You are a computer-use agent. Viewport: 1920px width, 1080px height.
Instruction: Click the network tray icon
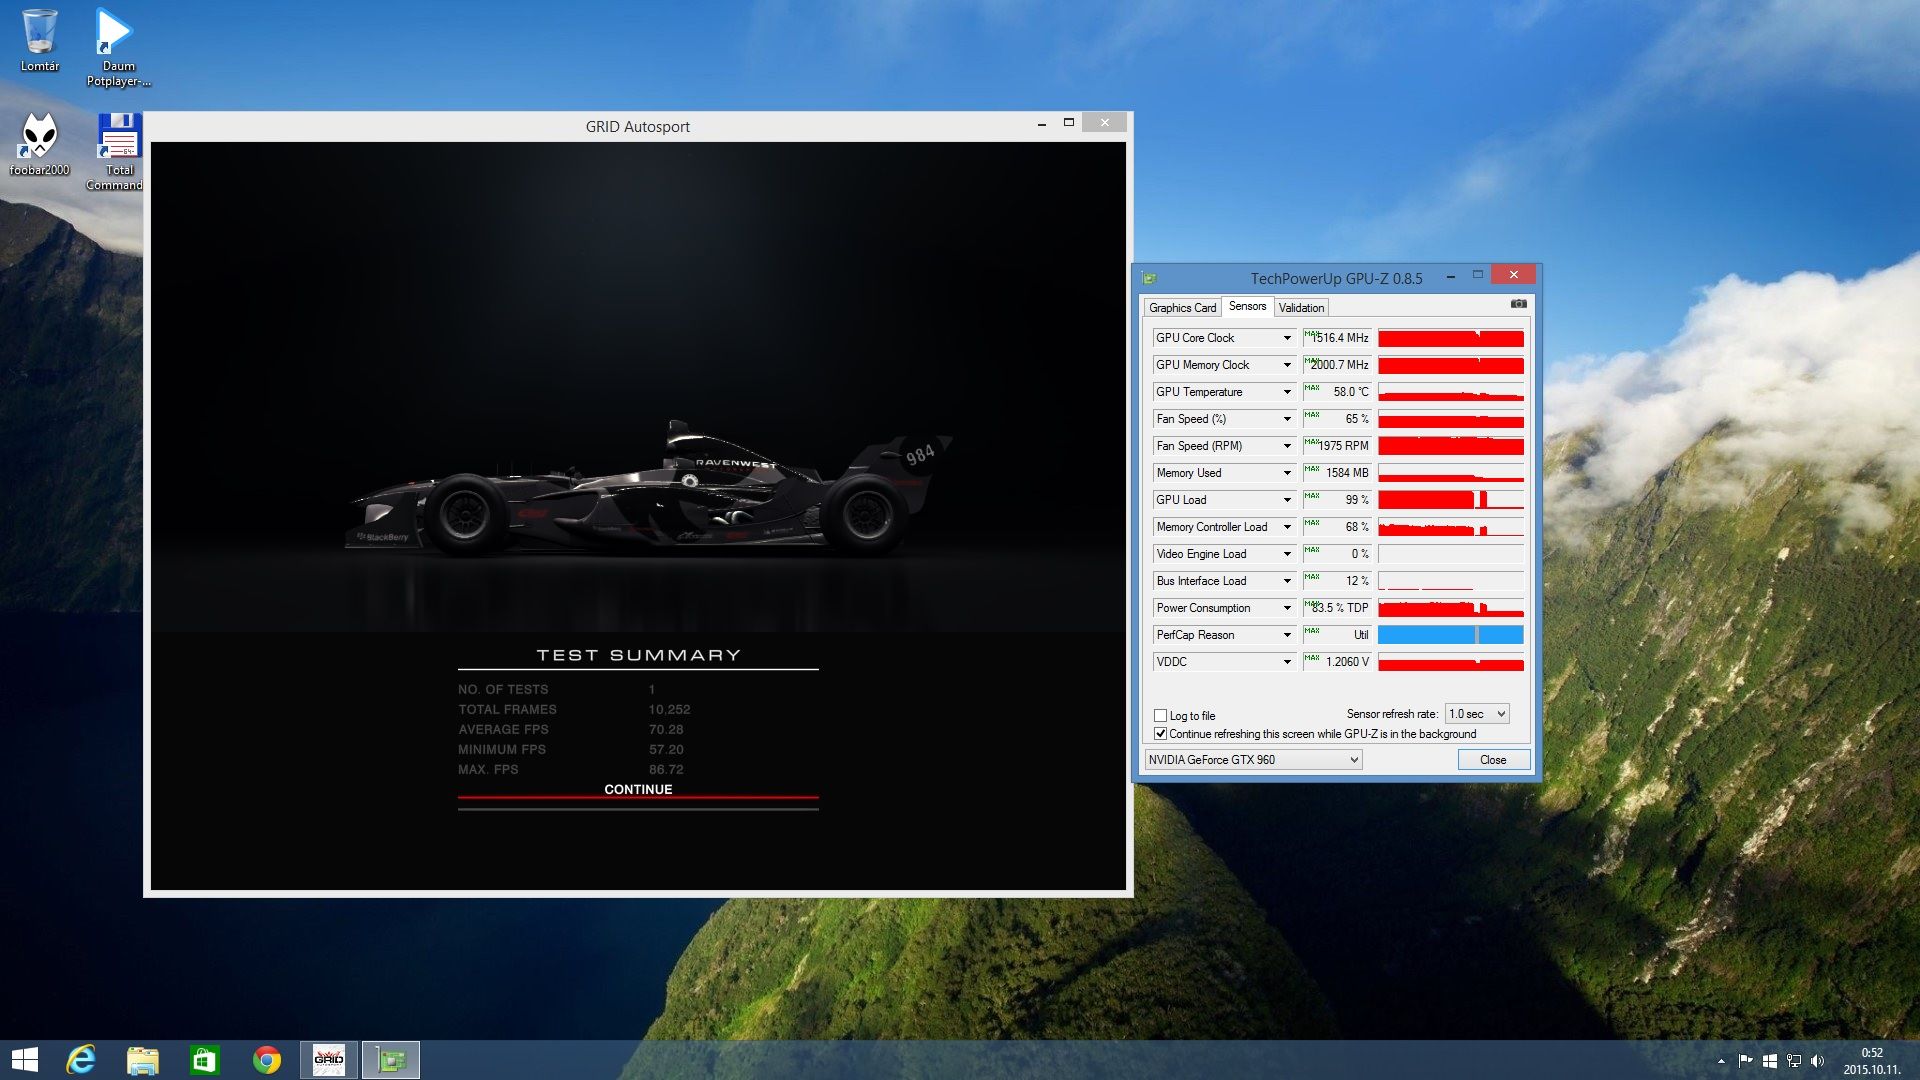[x=1794, y=1061]
